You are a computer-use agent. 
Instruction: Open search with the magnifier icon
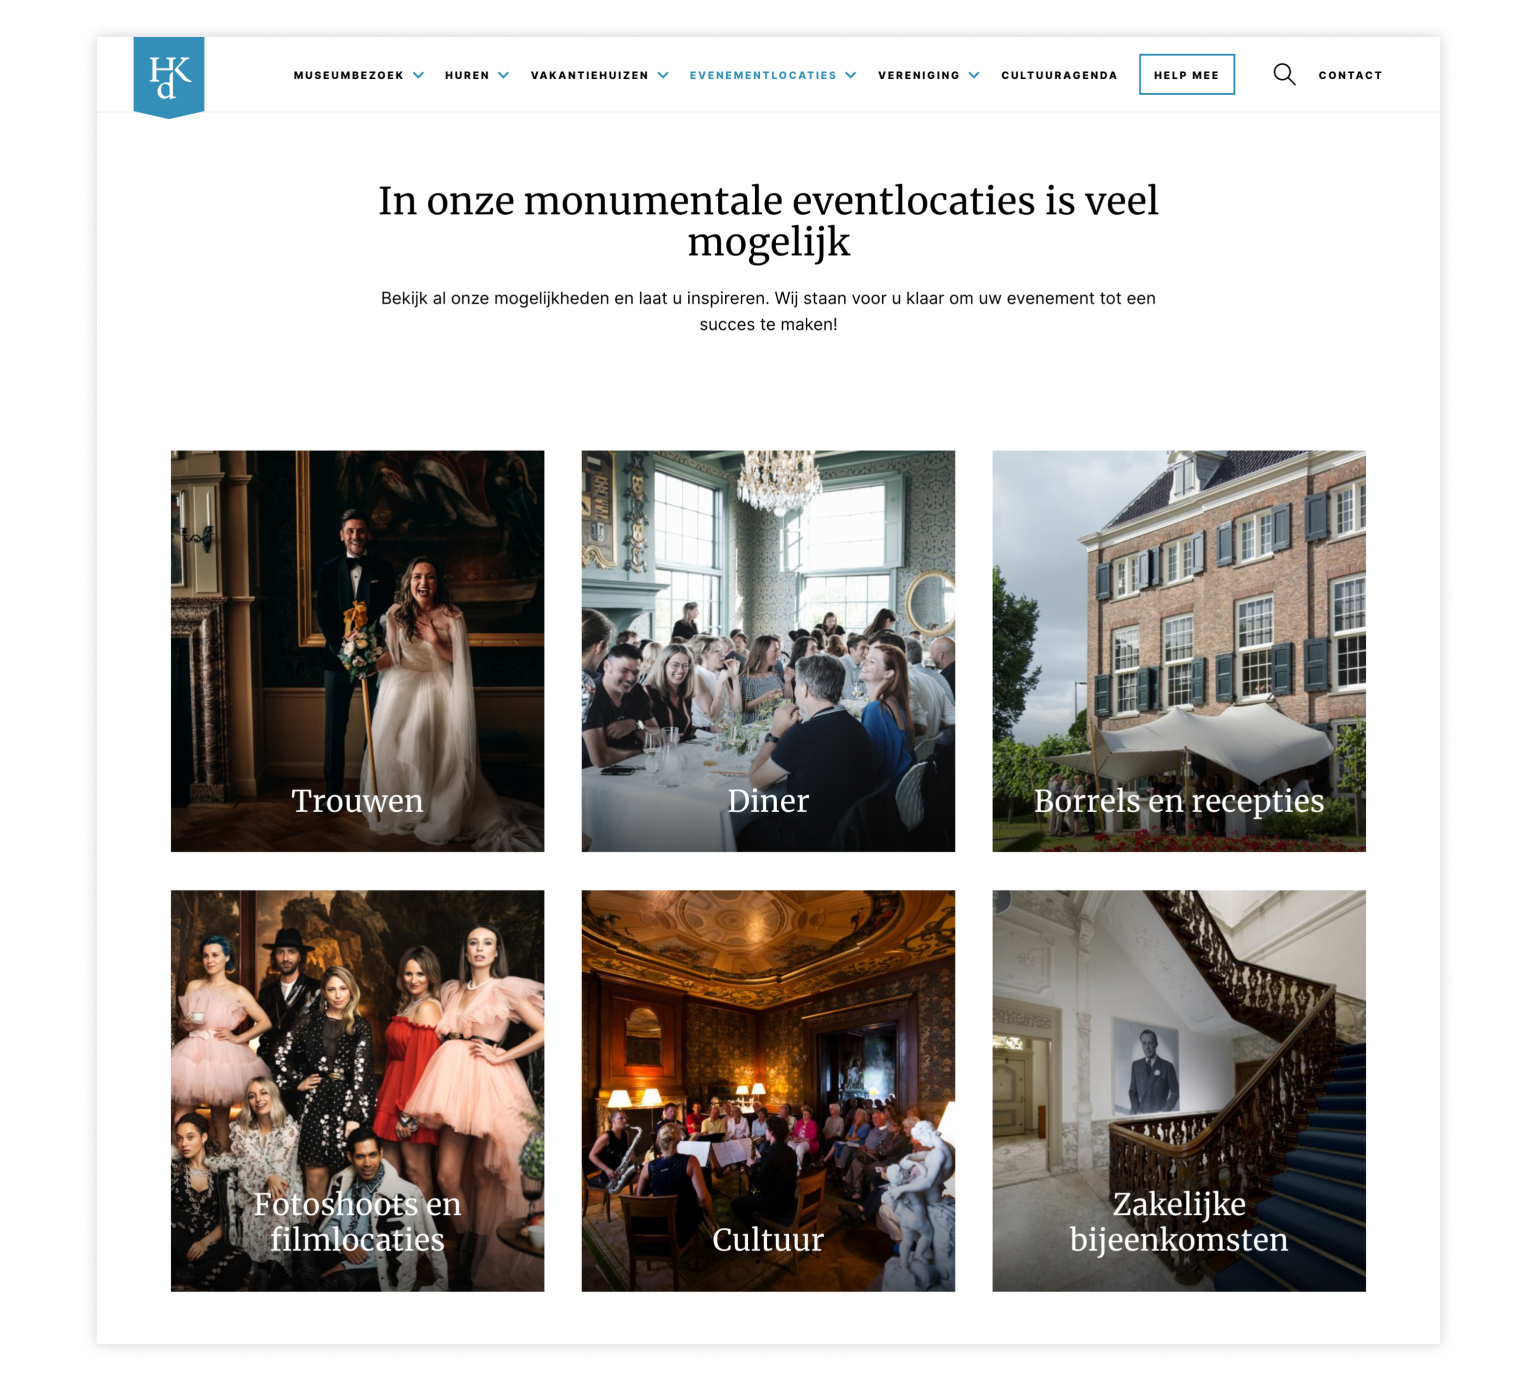(1284, 75)
